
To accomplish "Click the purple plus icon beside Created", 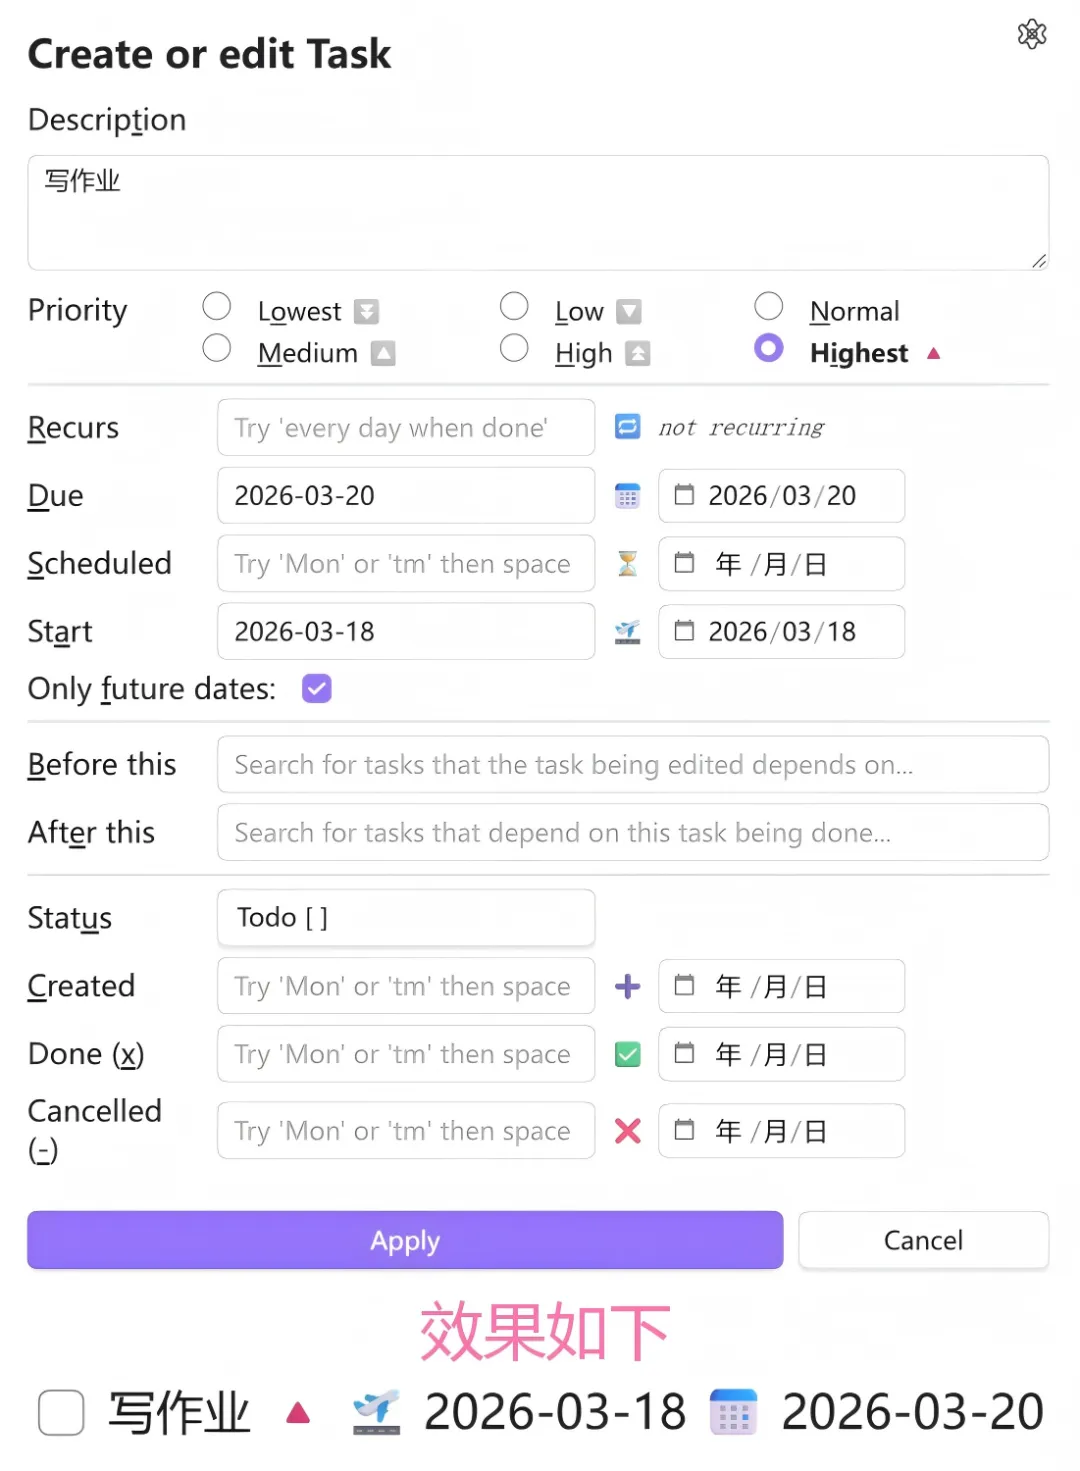I will pyautogui.click(x=627, y=987).
